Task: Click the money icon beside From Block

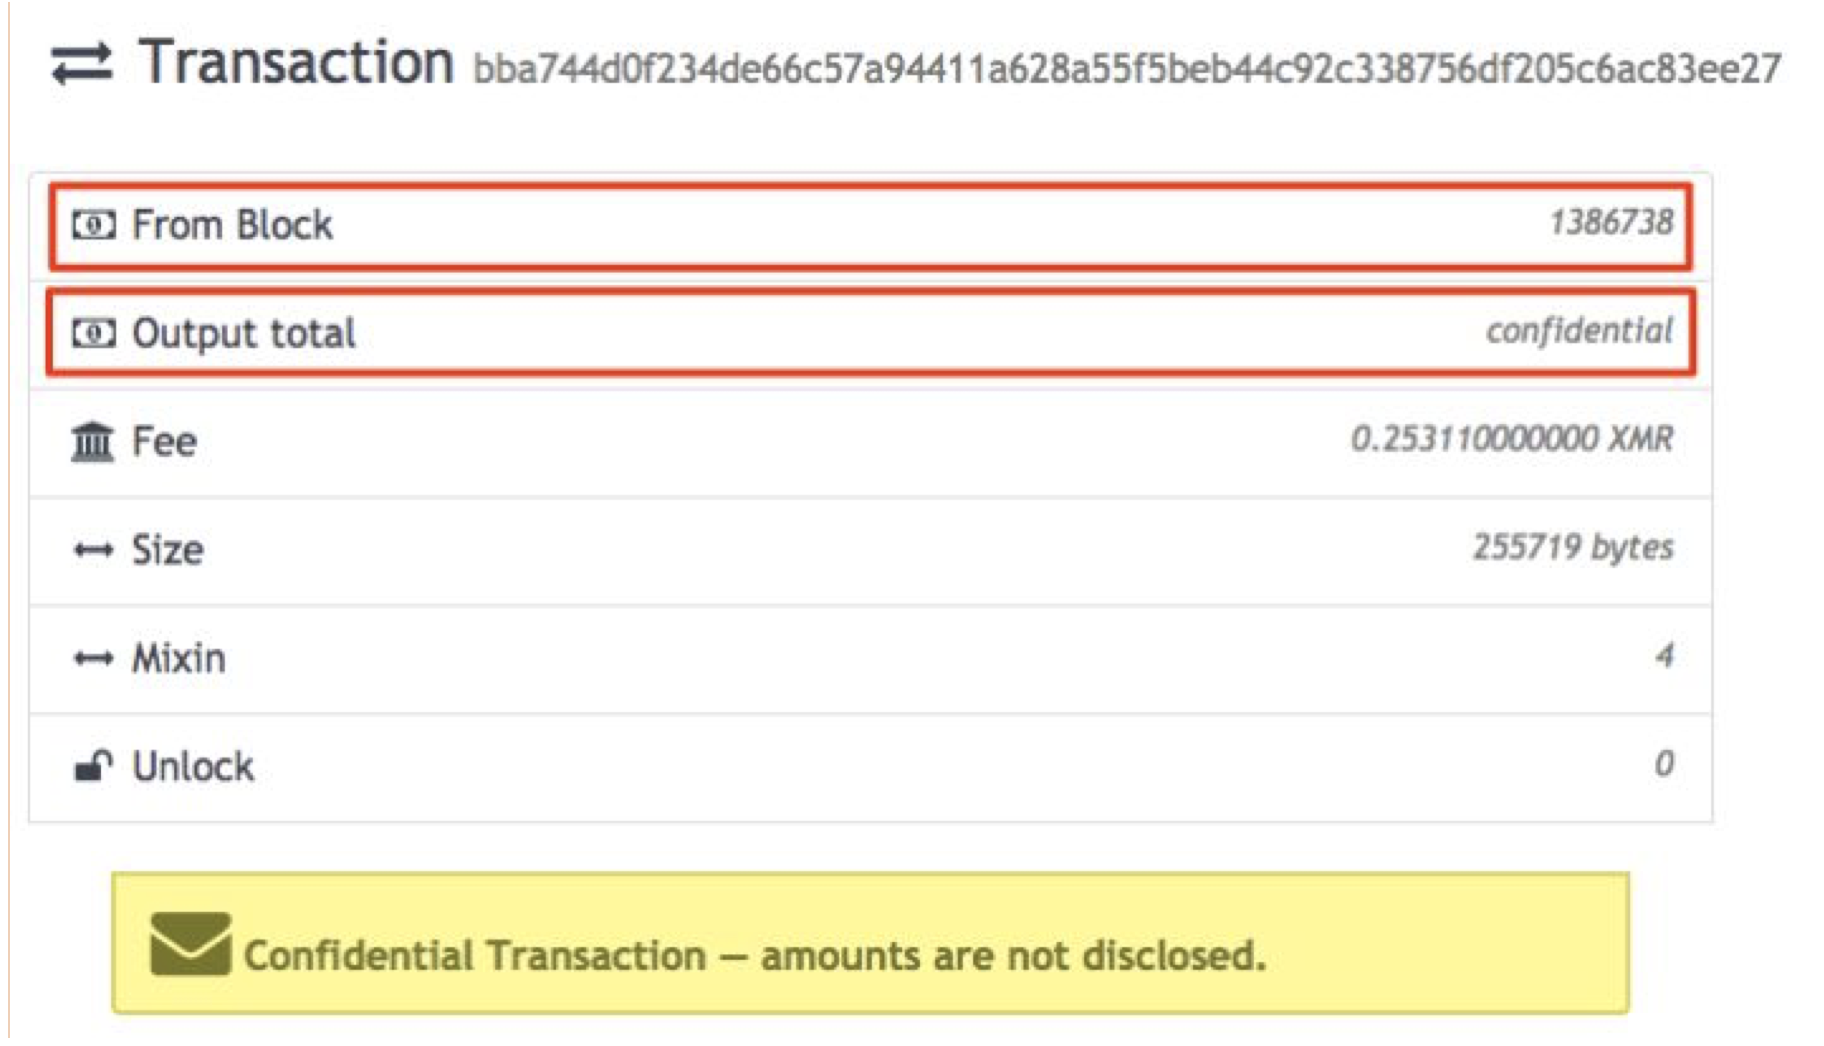Action: (x=93, y=225)
